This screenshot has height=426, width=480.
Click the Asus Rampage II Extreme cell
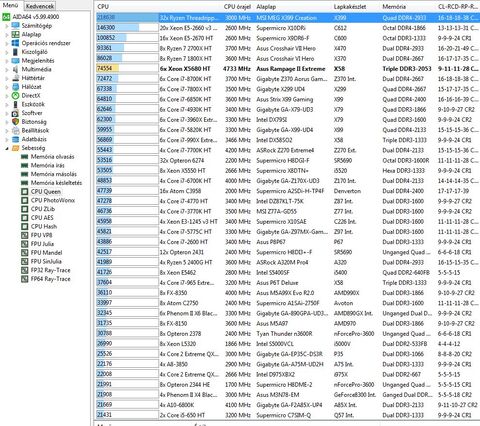(x=291, y=69)
